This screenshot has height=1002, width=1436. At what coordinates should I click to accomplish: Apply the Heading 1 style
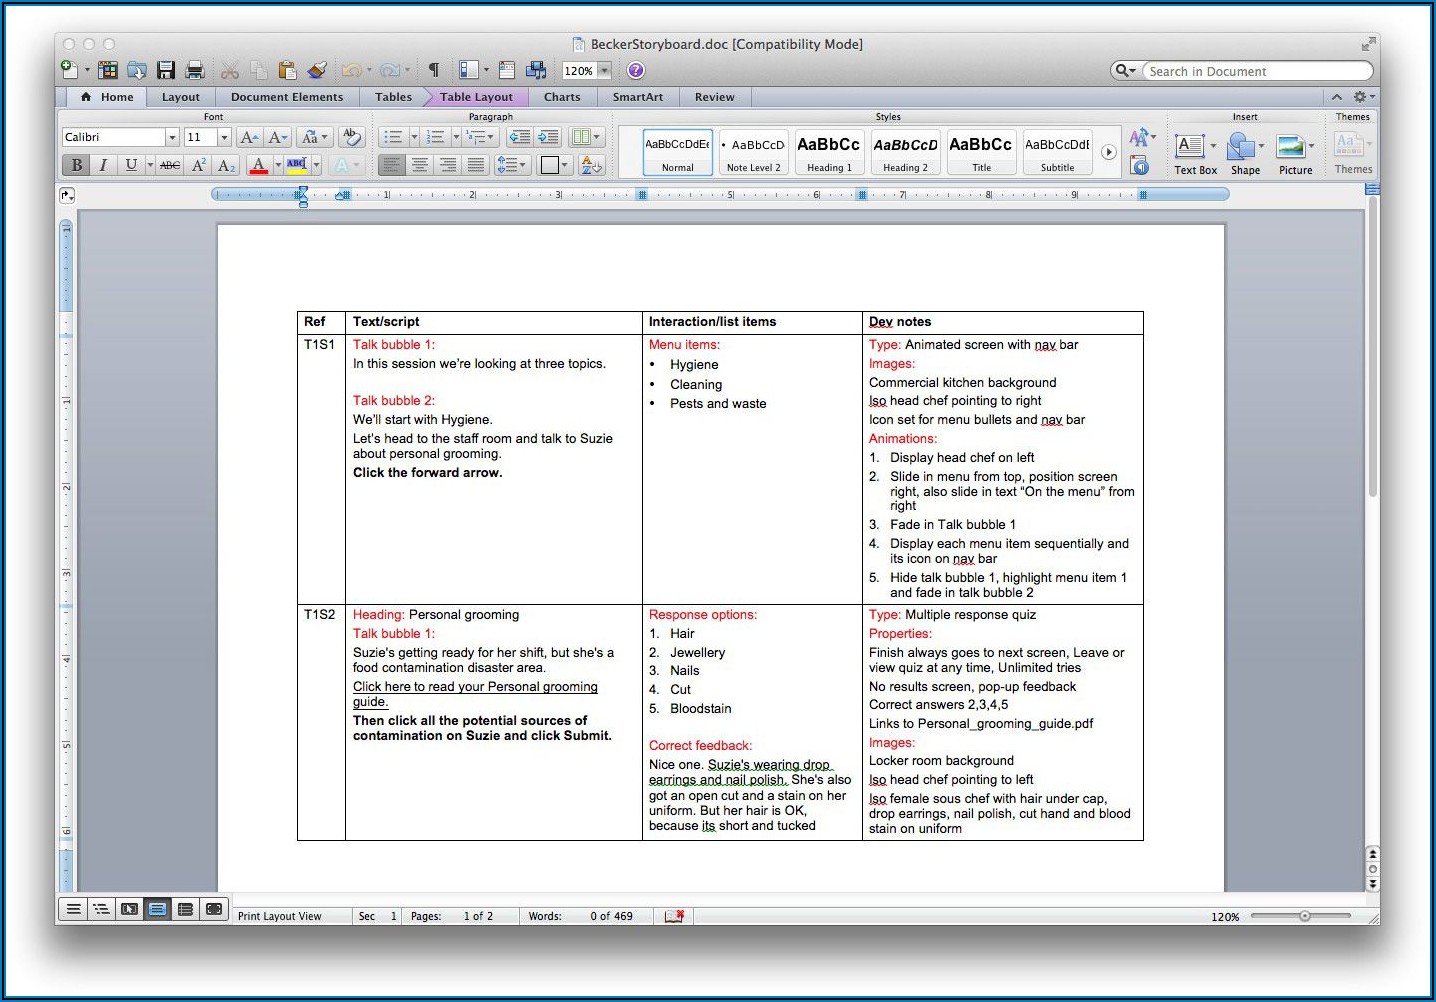pyautogui.click(x=829, y=152)
